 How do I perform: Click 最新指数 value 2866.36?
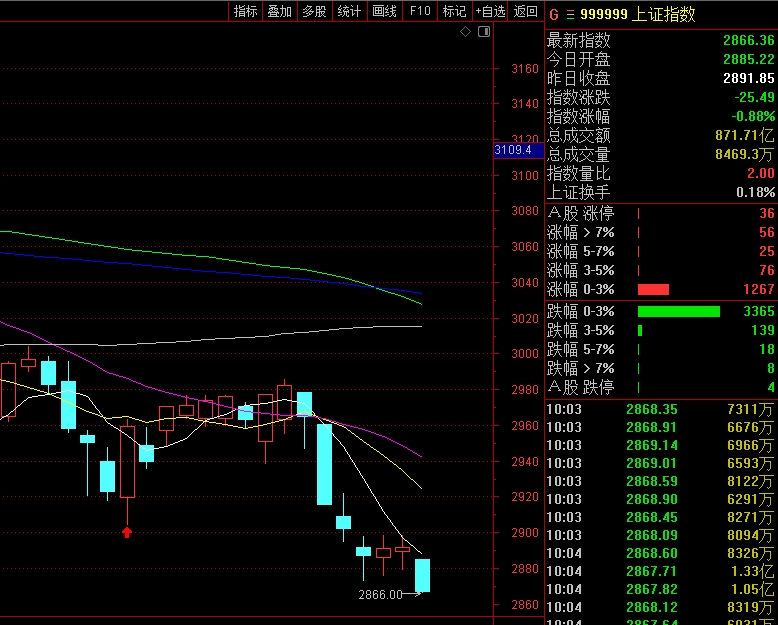(x=748, y=40)
